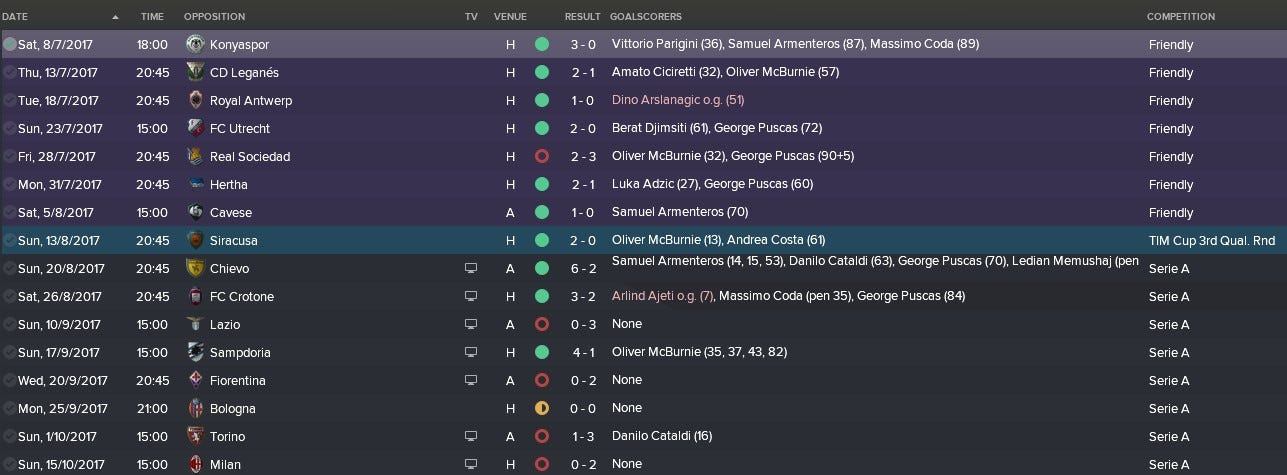Sort by the Competition column header
The height and width of the screenshot is (475, 1287).
1180,17
